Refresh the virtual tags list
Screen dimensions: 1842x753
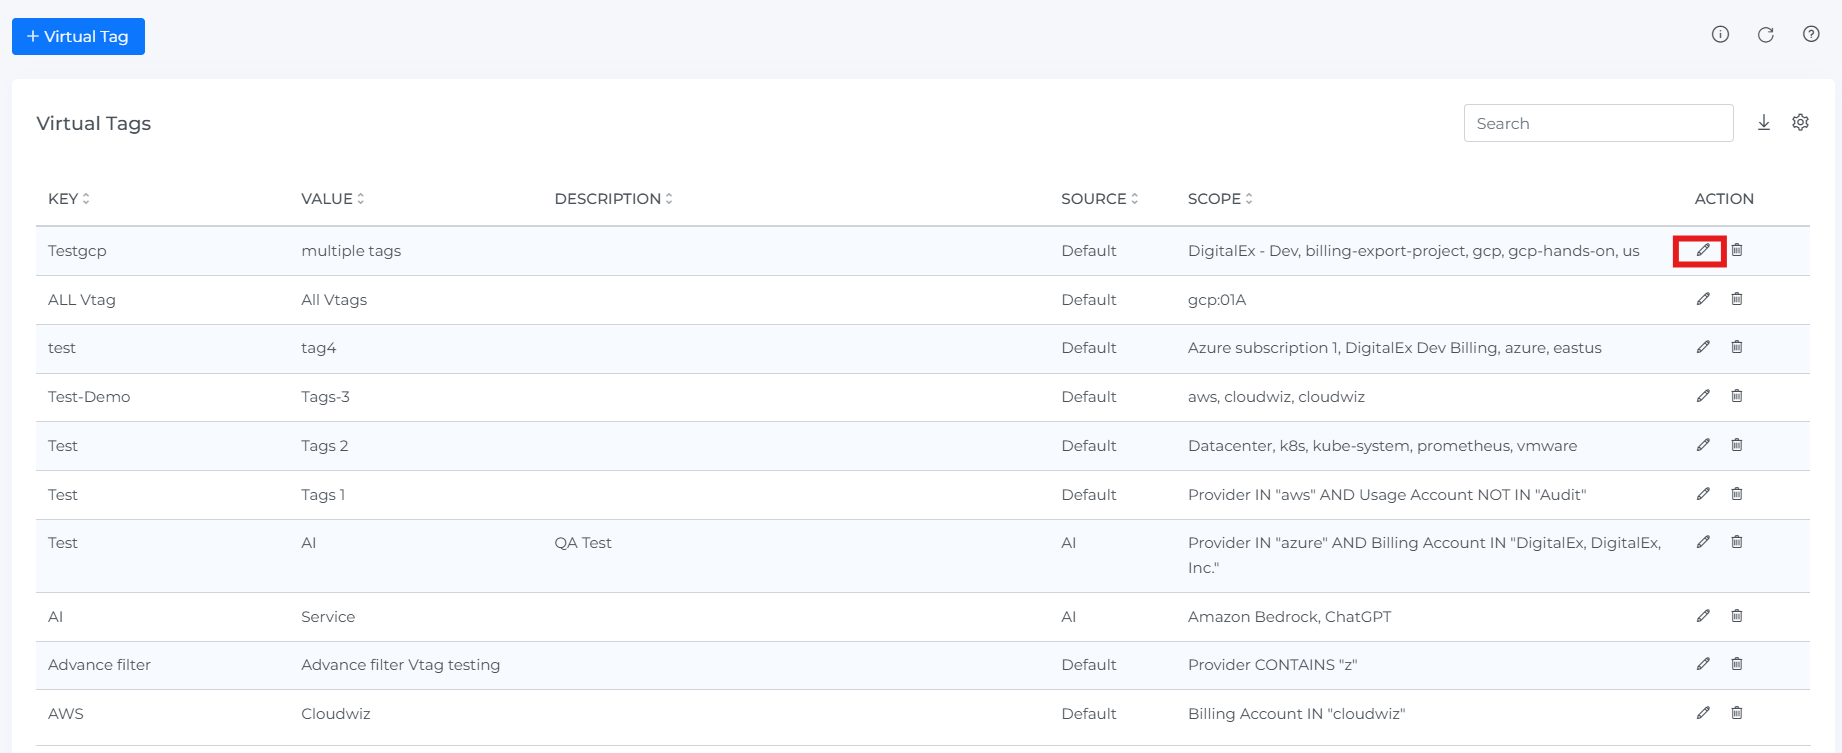click(x=1766, y=35)
